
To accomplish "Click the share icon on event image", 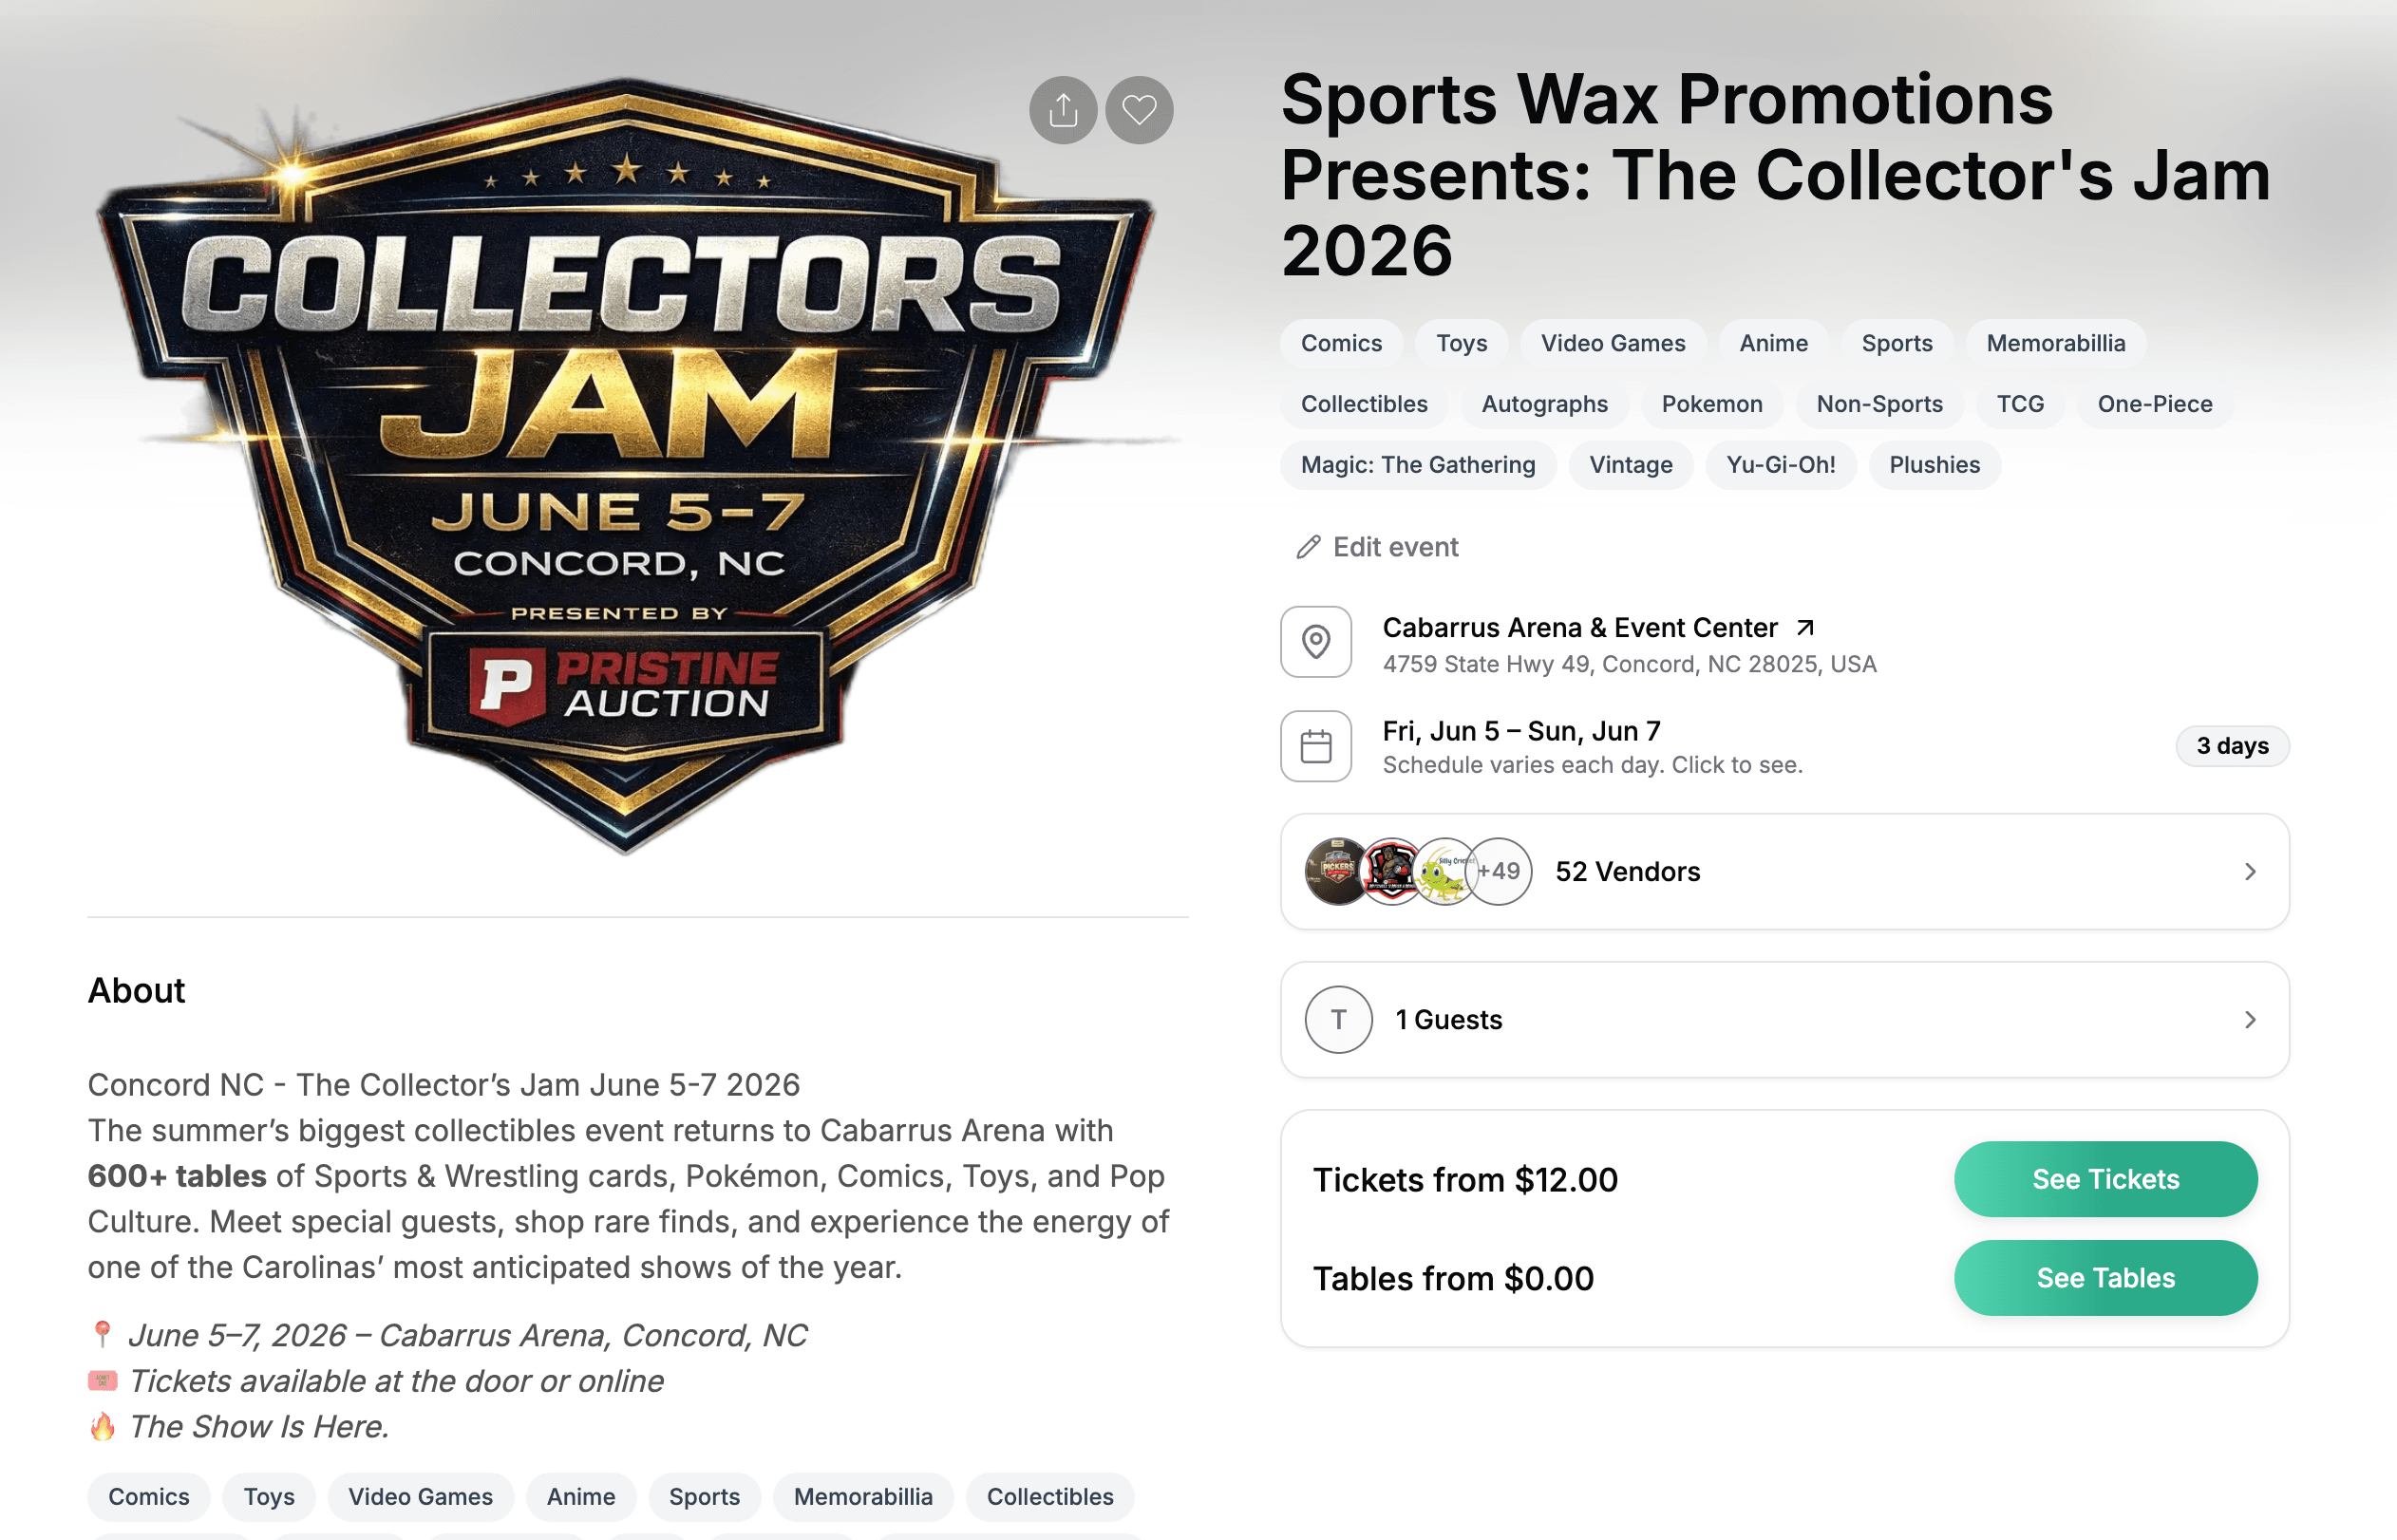I will coord(1062,110).
